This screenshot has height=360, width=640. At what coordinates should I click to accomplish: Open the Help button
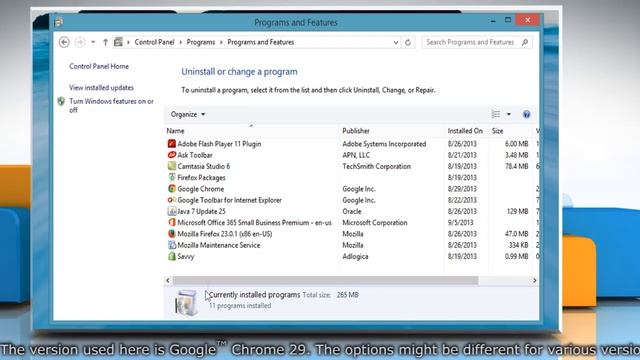(x=527, y=114)
